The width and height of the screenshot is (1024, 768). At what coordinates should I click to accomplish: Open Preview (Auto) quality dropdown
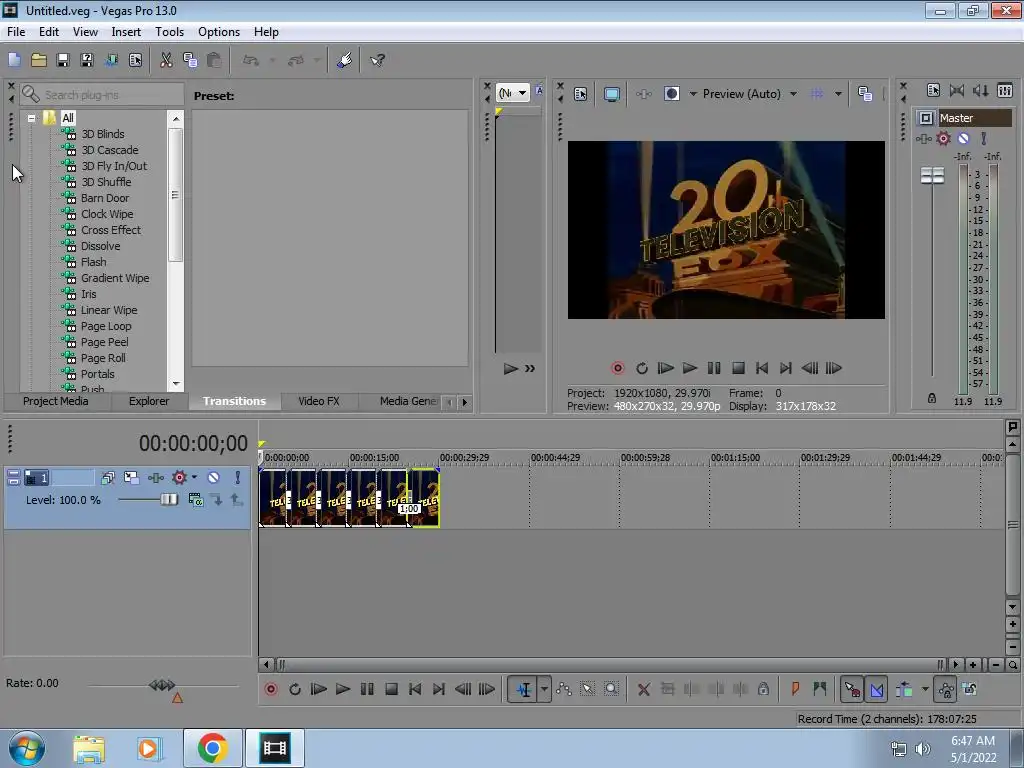793,94
